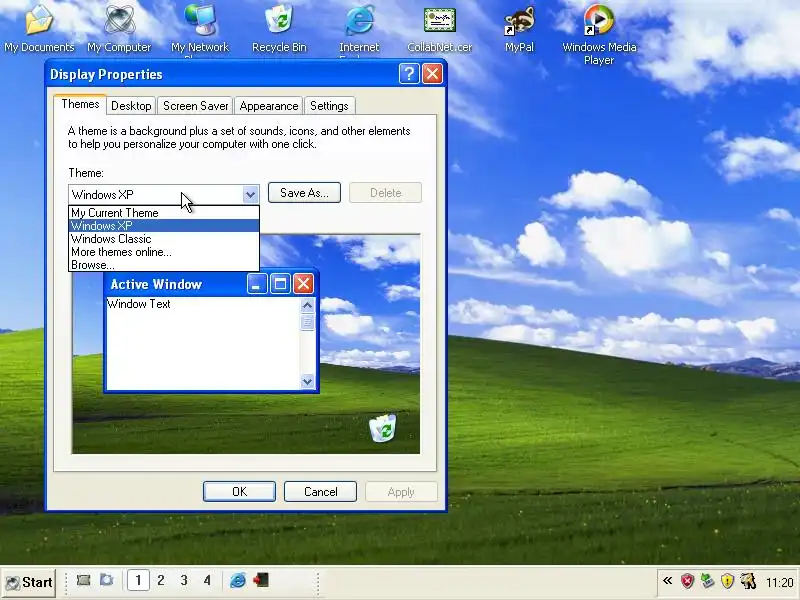Confirm with the OK button
Viewport: 800px width, 600px height.
point(239,491)
